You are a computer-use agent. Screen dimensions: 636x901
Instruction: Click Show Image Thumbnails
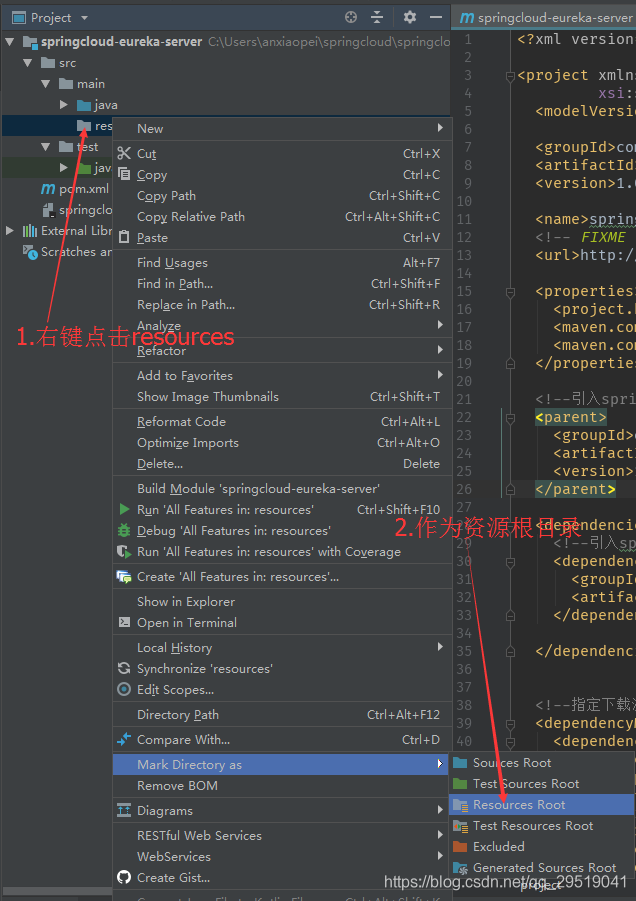283,396
